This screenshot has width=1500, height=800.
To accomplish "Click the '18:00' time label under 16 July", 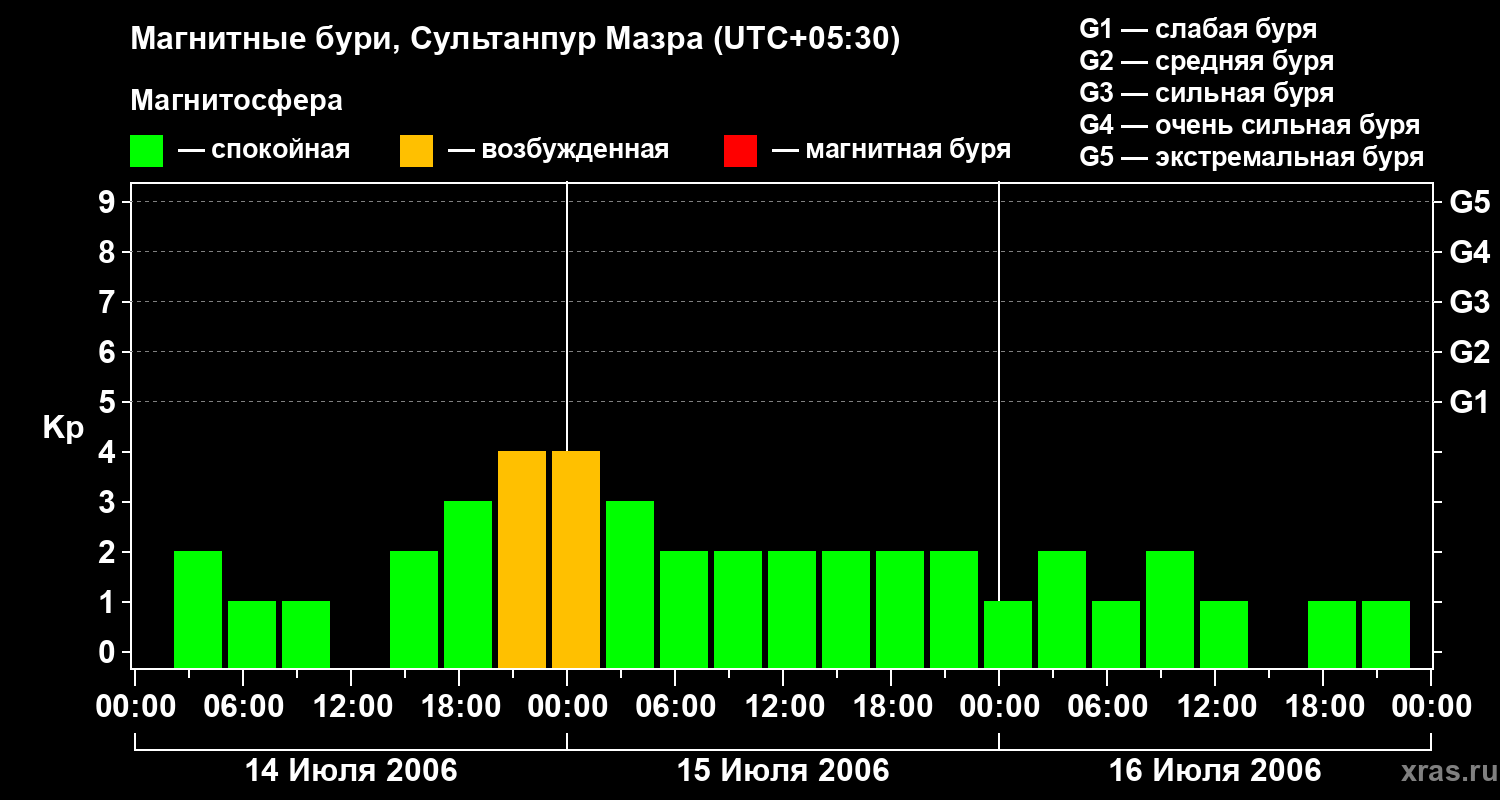I will pos(1323,707).
